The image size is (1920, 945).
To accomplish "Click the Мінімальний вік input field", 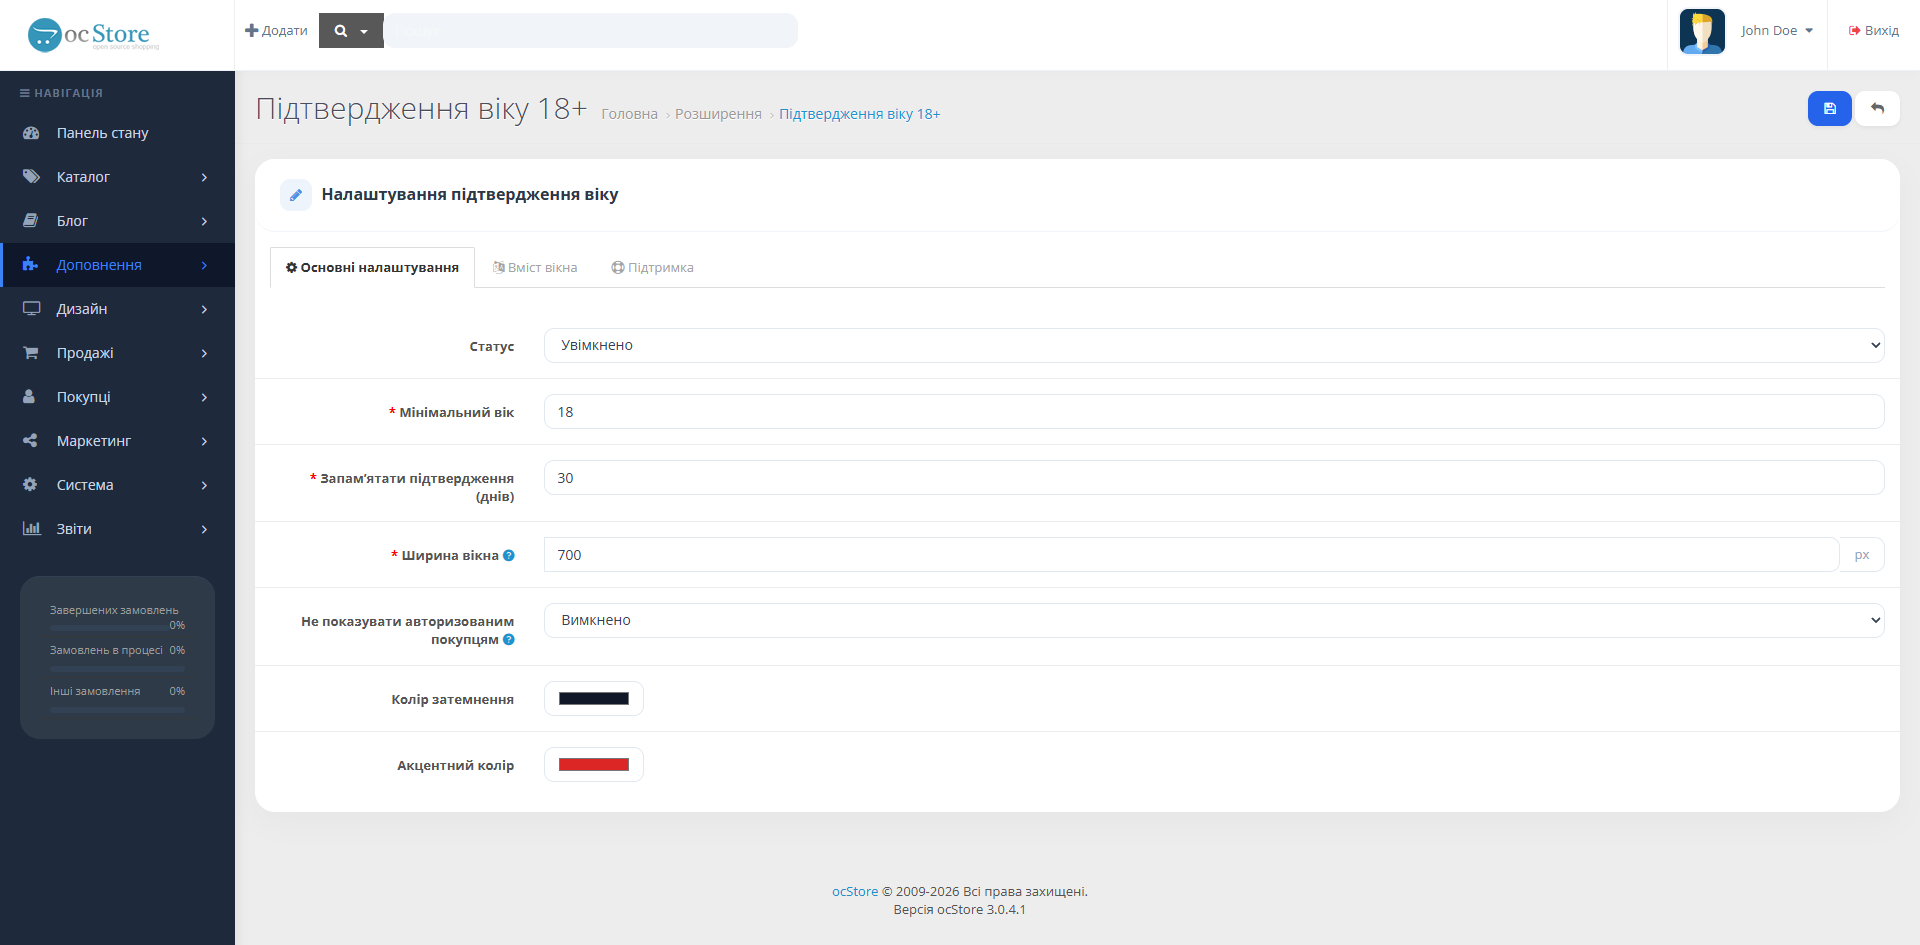I will tap(1214, 412).
